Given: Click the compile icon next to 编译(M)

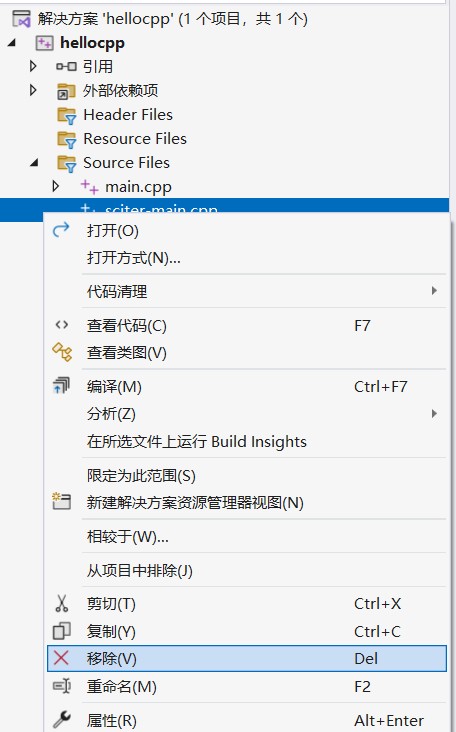Looking at the screenshot, I should pyautogui.click(x=61, y=386).
